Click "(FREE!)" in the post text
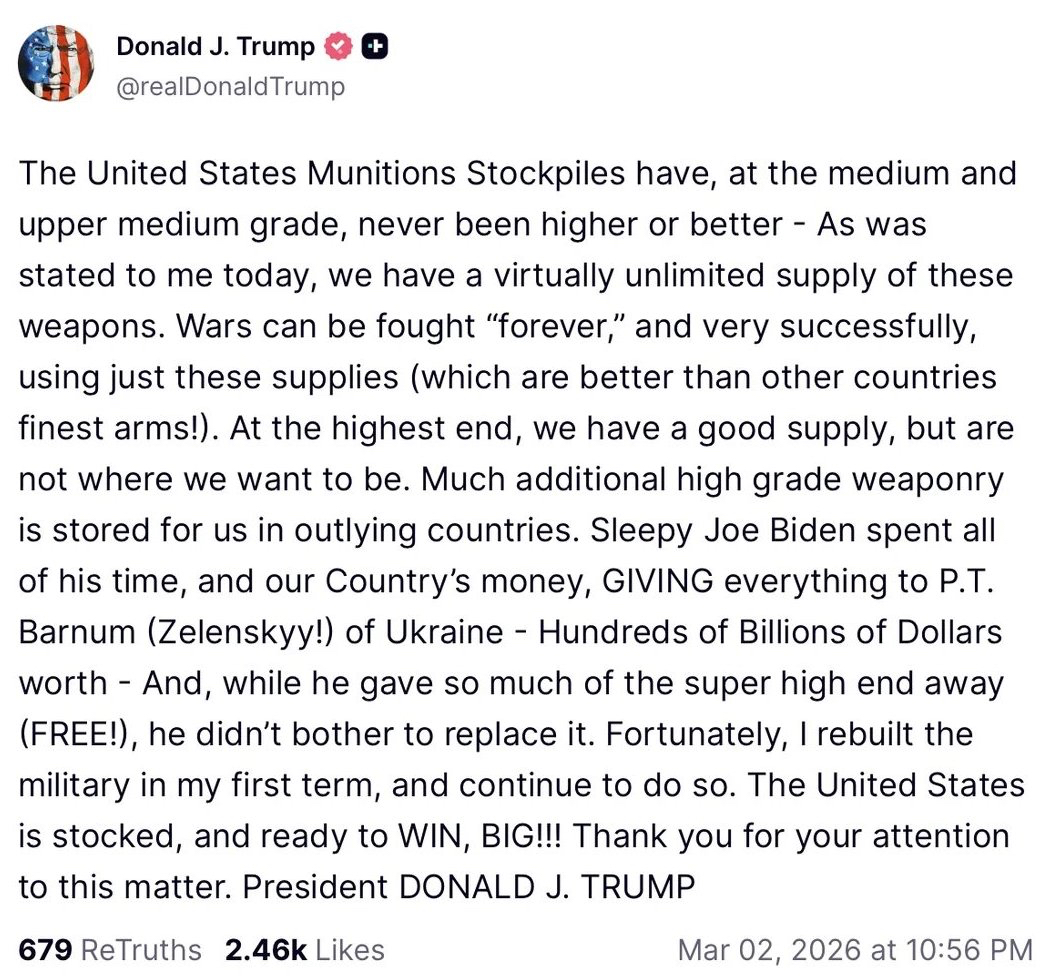 [72, 734]
